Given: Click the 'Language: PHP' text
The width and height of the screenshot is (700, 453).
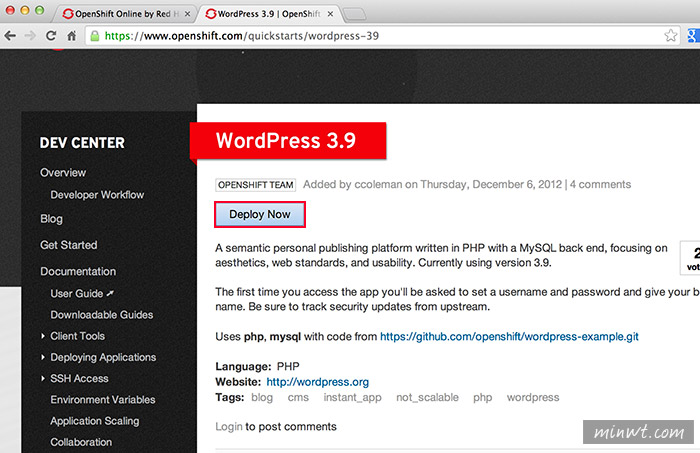Looking at the screenshot, I should (257, 366).
